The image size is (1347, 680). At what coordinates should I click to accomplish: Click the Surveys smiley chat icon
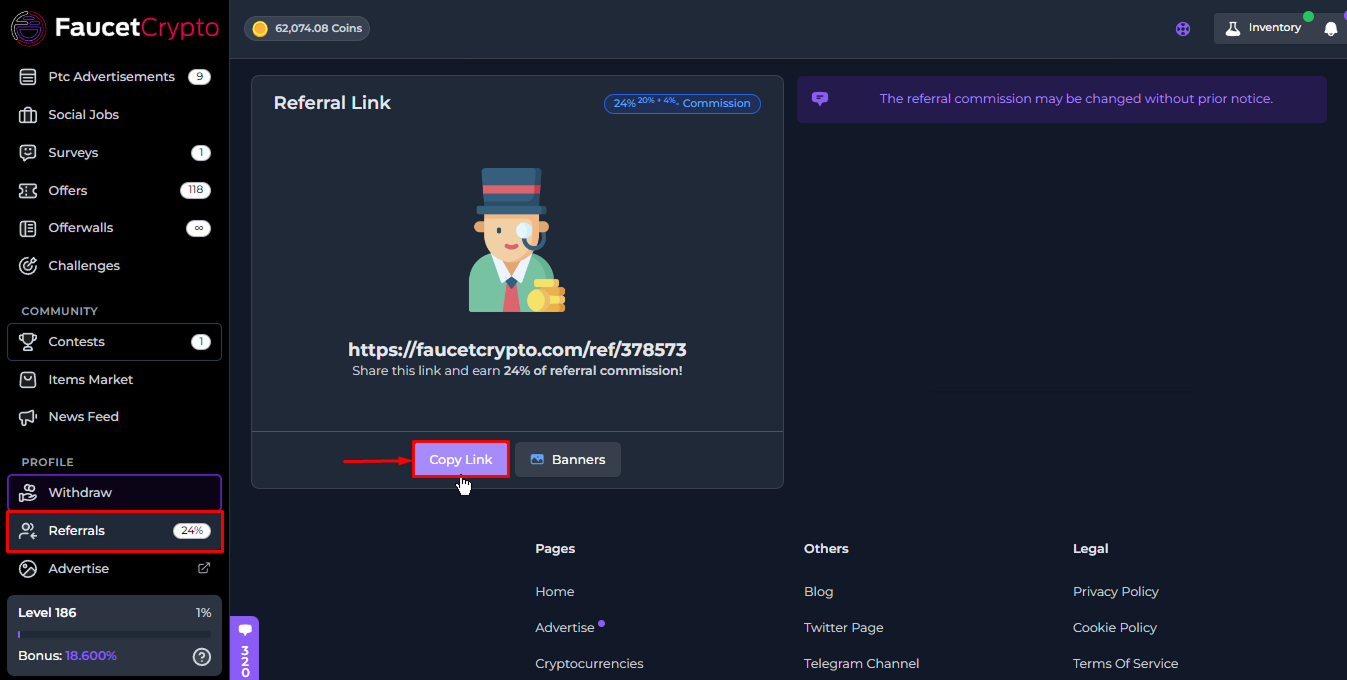tap(28, 153)
